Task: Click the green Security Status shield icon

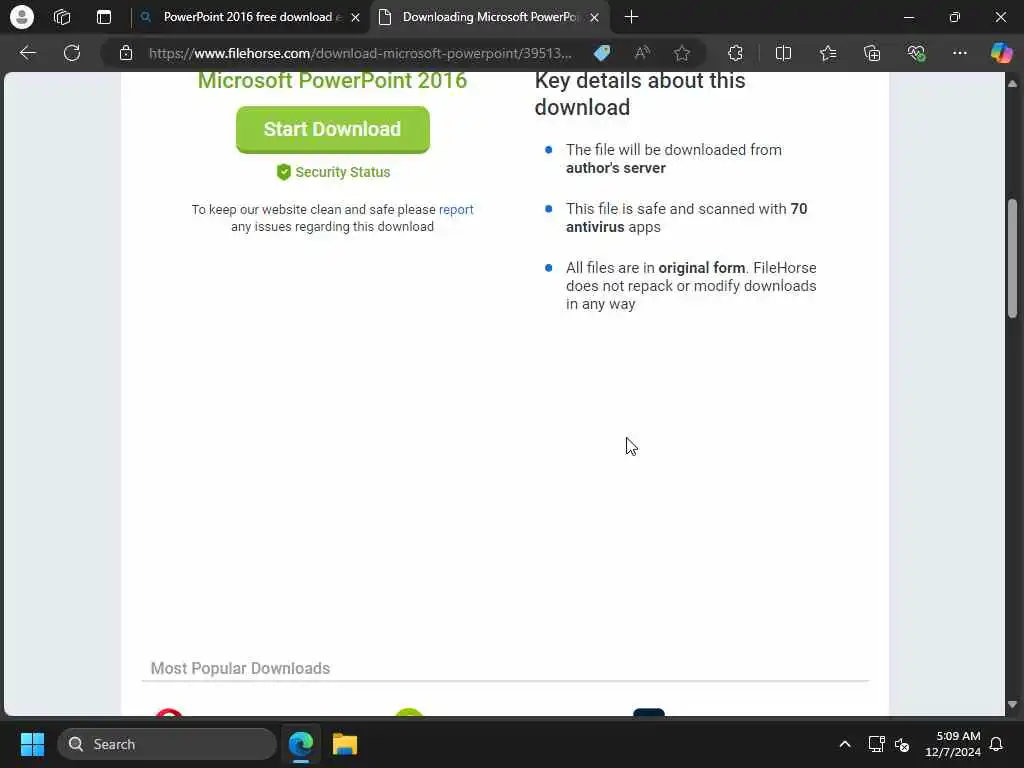Action: (283, 172)
